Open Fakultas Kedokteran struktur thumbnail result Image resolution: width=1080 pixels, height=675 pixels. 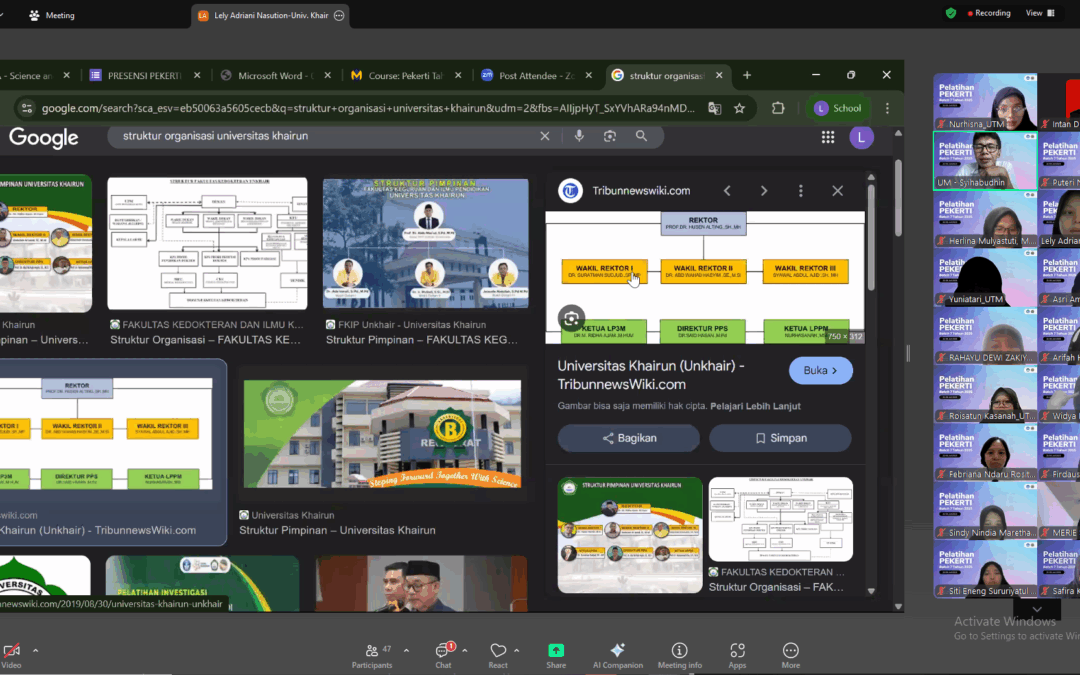[207, 243]
